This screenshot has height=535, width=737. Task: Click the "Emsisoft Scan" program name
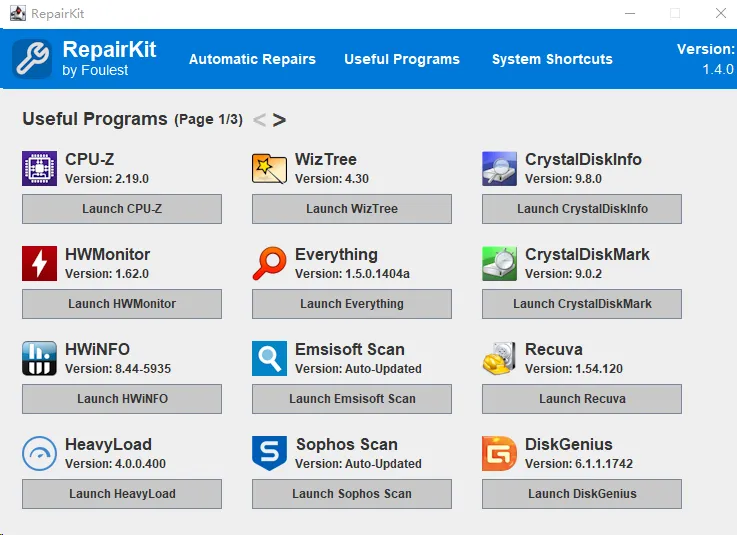pyautogui.click(x=350, y=349)
